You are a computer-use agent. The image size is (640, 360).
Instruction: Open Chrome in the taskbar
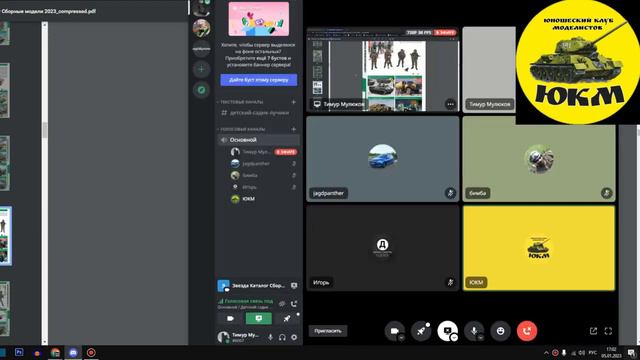coord(55,353)
